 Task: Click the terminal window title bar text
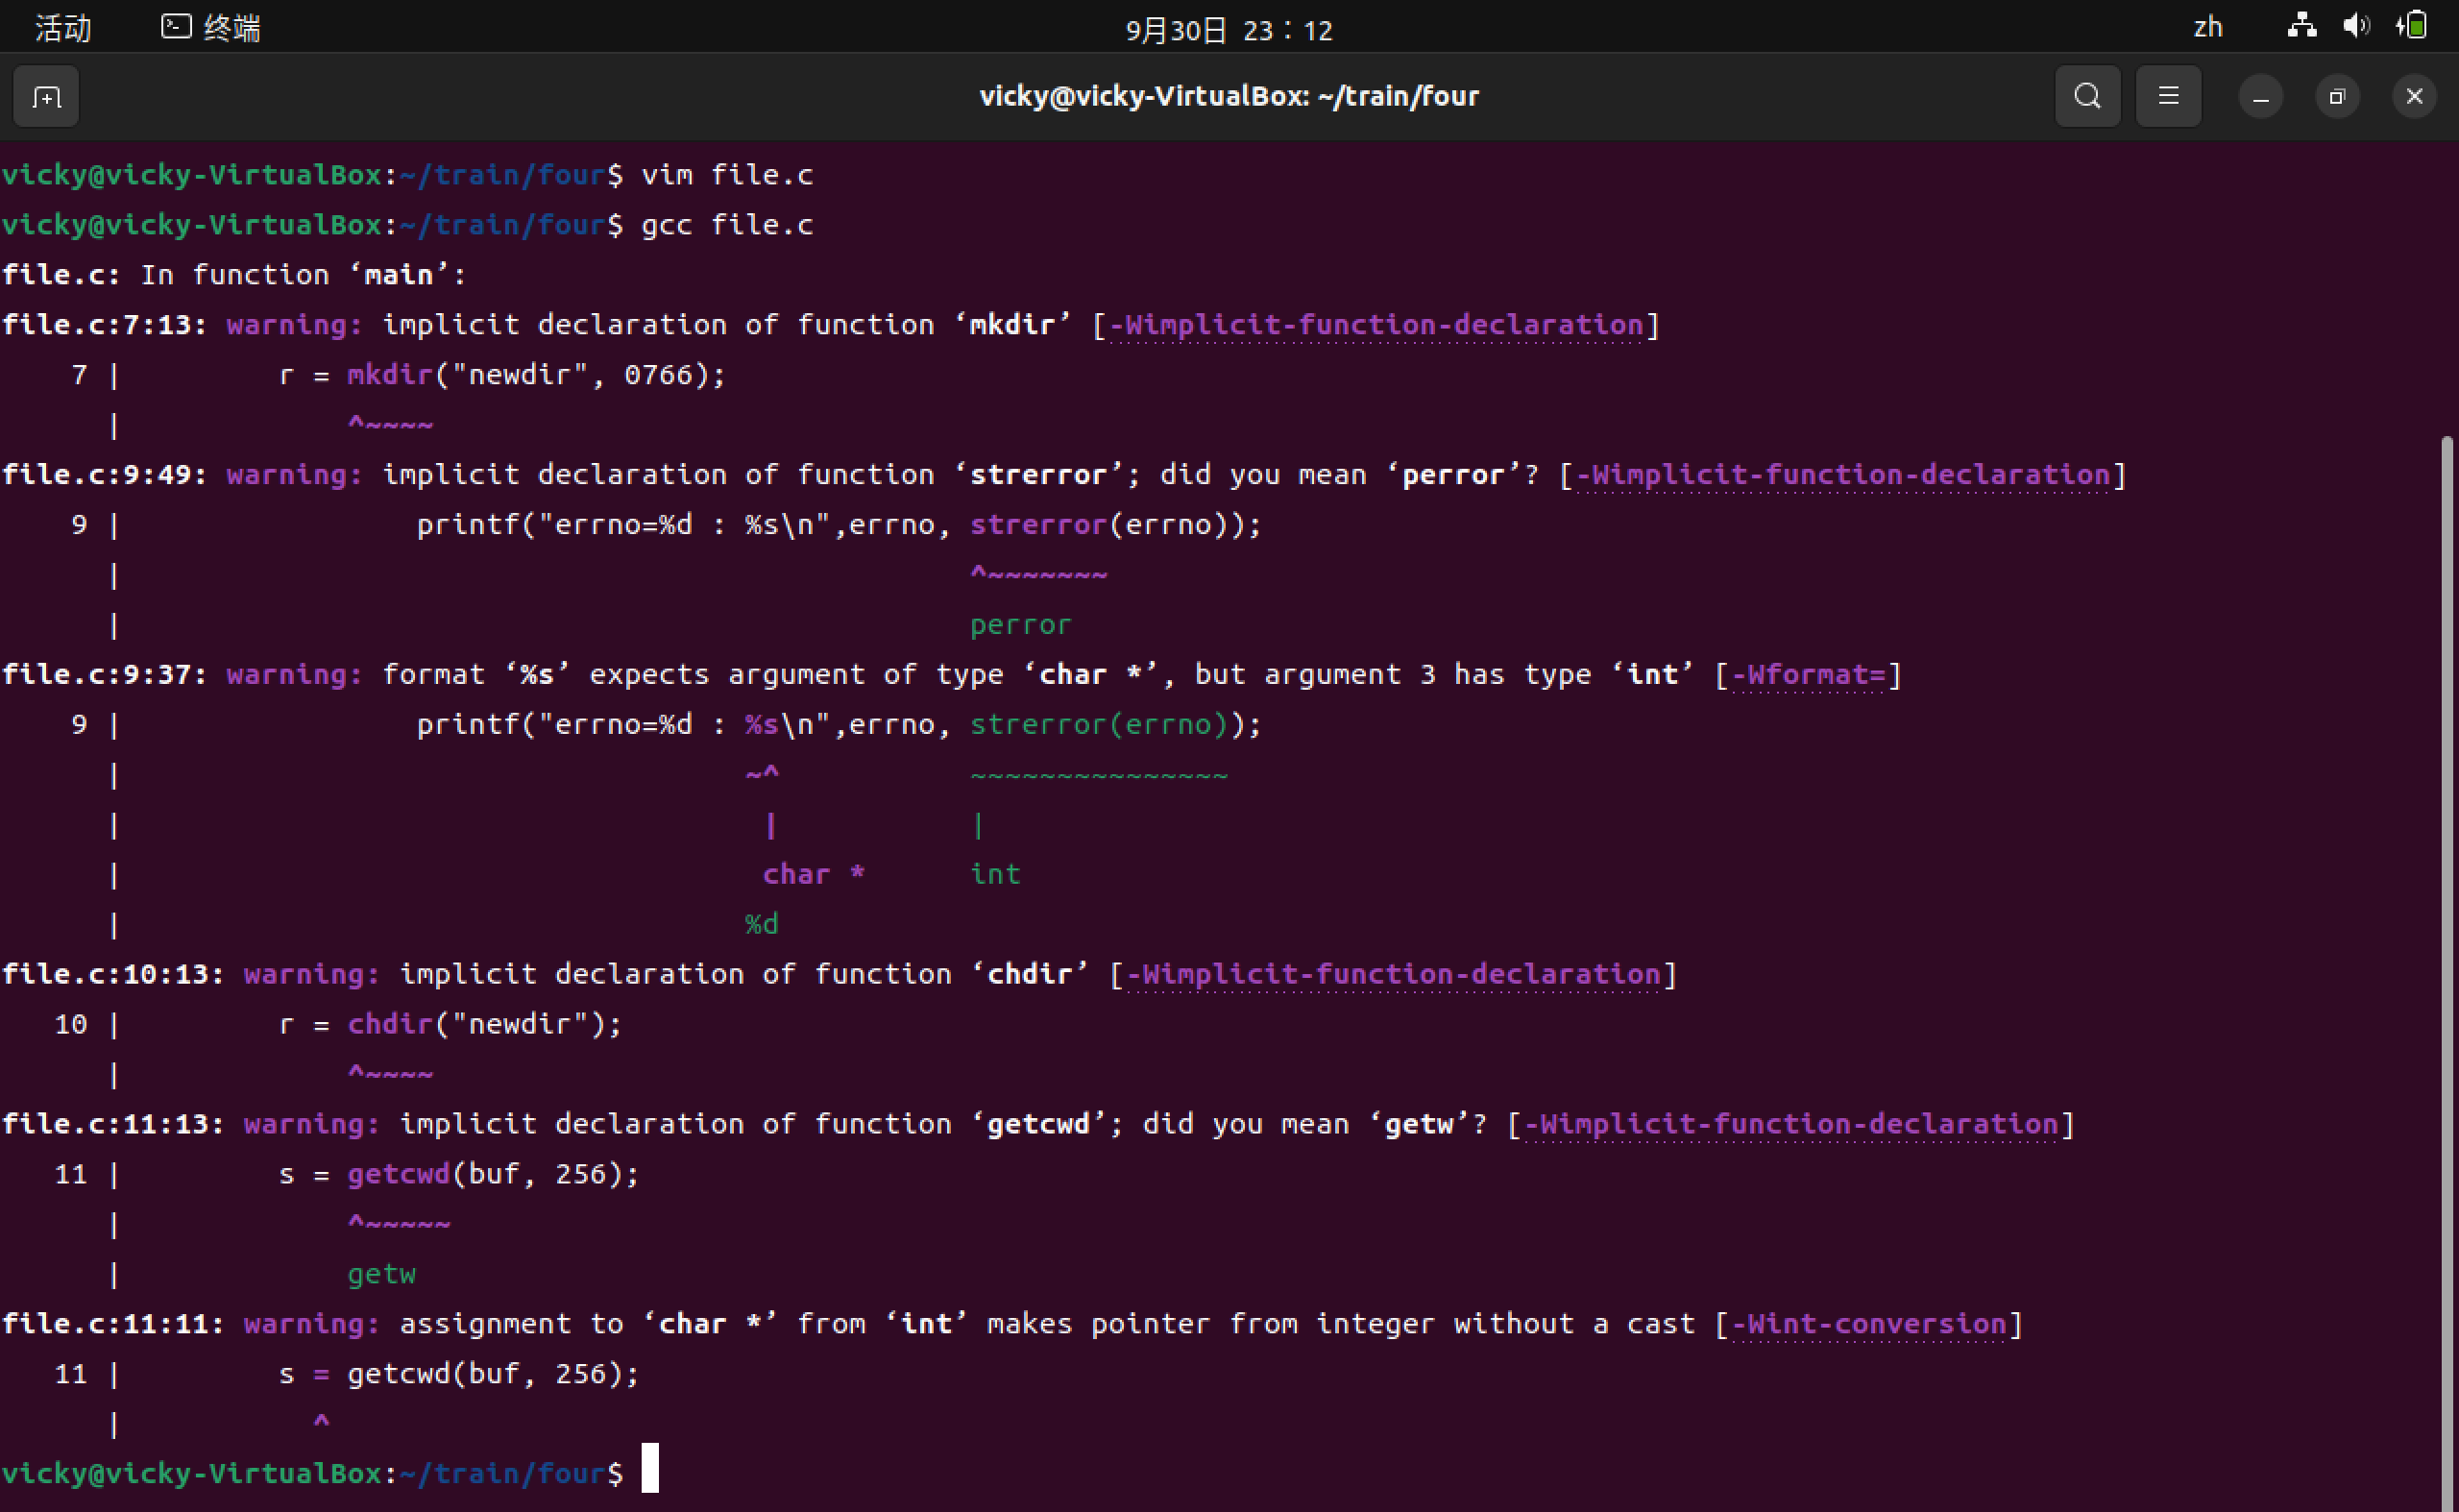tap(1229, 96)
